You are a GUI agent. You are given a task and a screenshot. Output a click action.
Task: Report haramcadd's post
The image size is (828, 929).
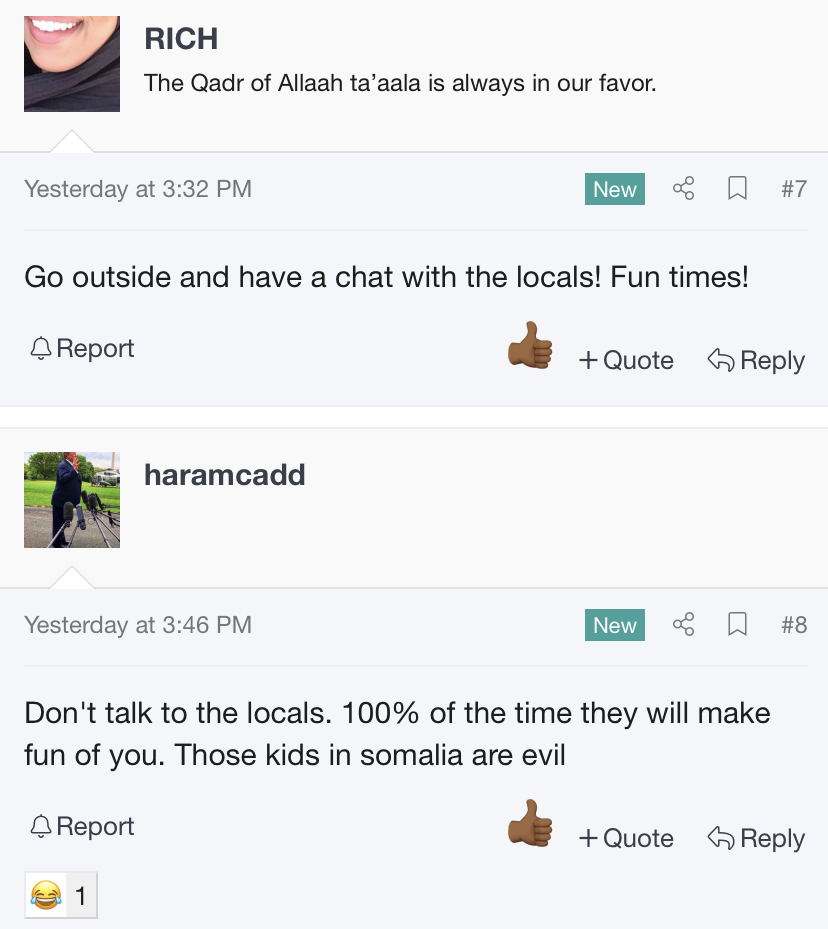[x=82, y=827]
